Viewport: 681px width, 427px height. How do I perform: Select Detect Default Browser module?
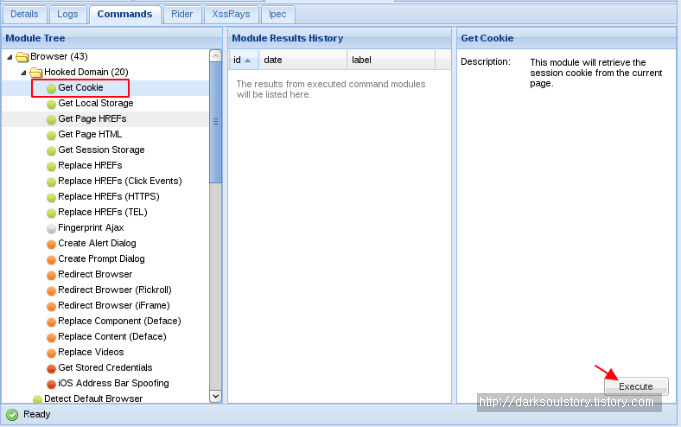93,399
